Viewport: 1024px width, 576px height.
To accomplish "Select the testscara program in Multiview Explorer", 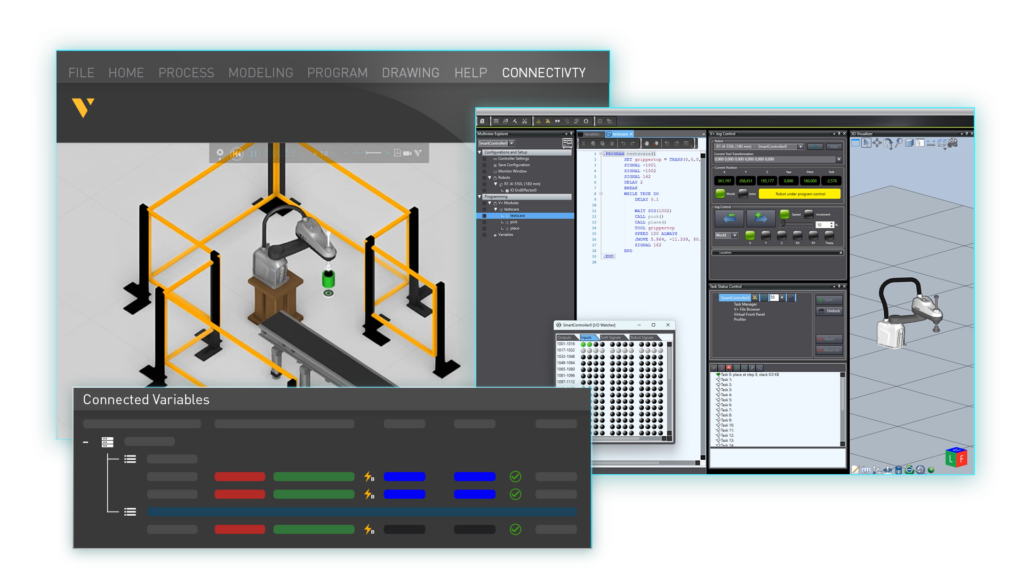I will tap(520, 215).
